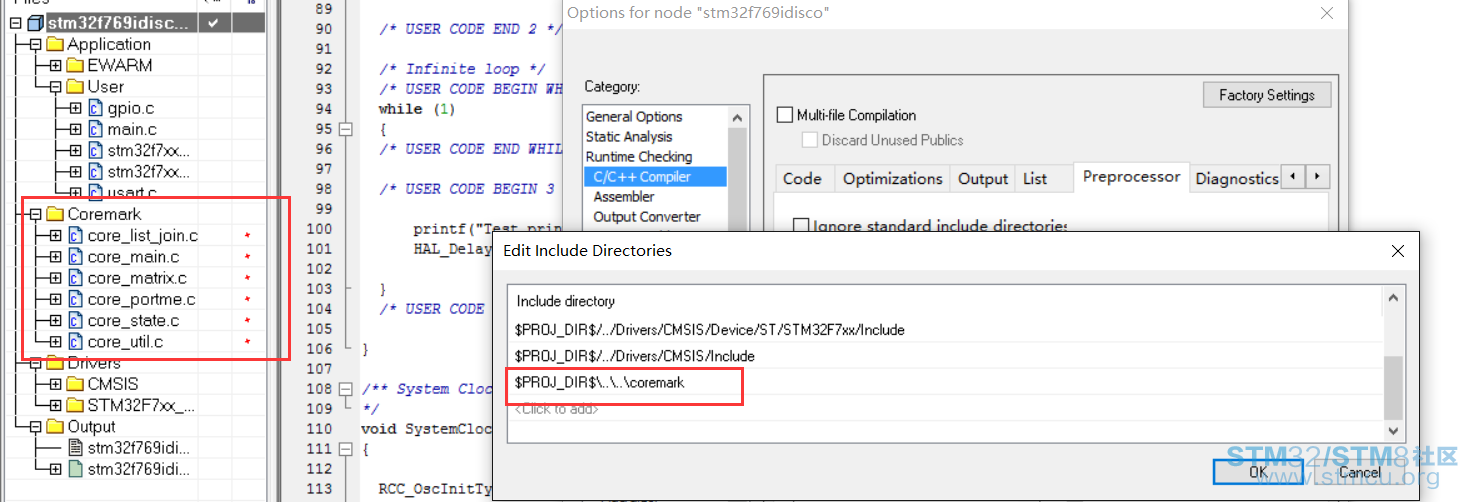Click the core_main.c file icon
The width and height of the screenshot is (1464, 502).
coord(75,257)
